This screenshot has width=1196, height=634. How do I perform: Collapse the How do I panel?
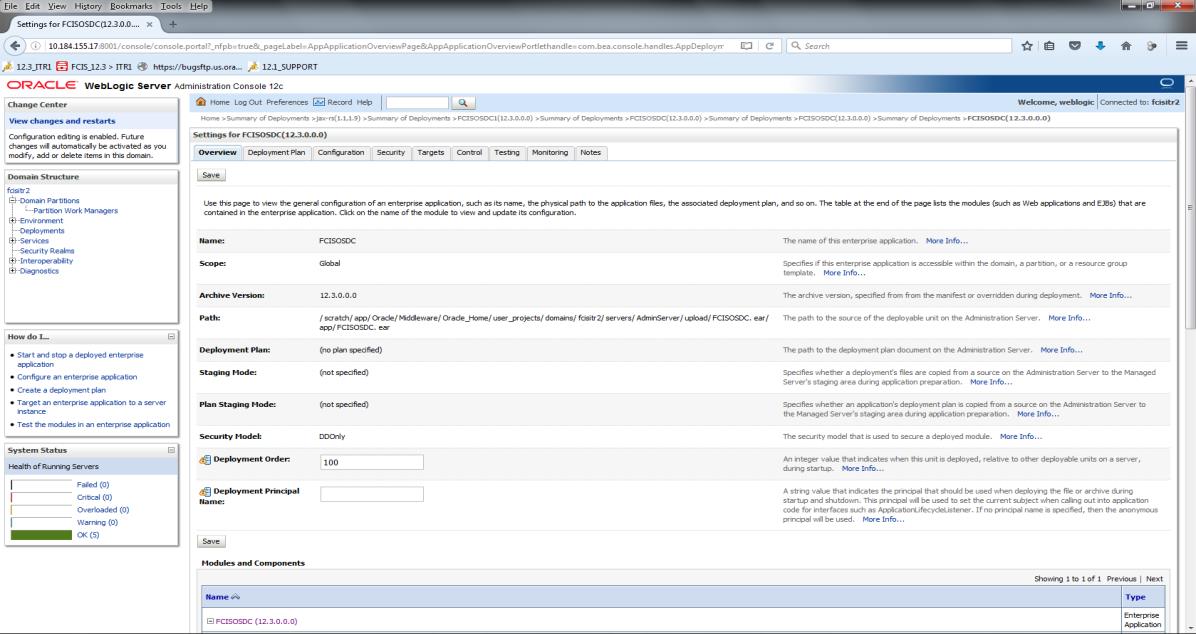(x=171, y=336)
